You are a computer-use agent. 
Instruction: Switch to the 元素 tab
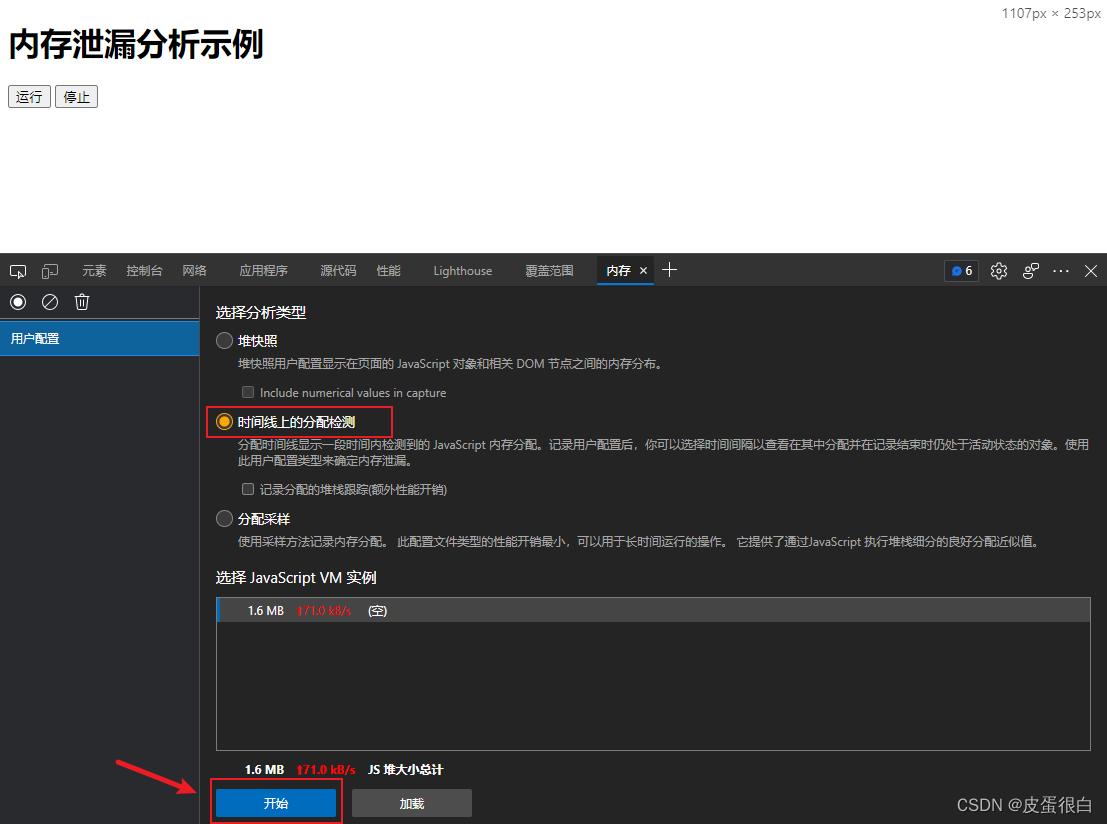point(94,271)
